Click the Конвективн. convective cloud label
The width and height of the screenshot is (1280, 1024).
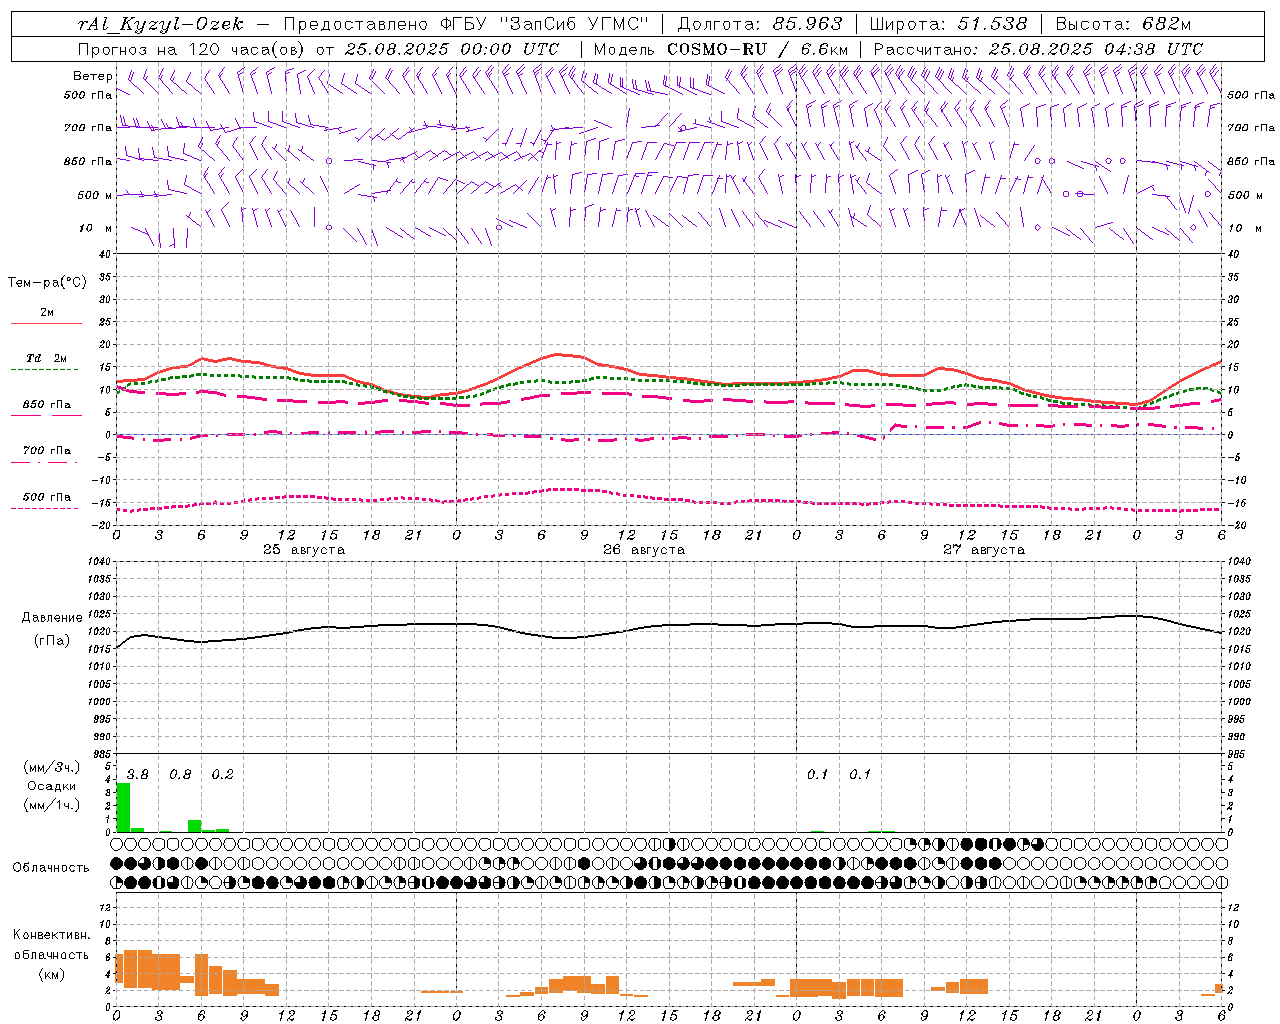[51, 935]
